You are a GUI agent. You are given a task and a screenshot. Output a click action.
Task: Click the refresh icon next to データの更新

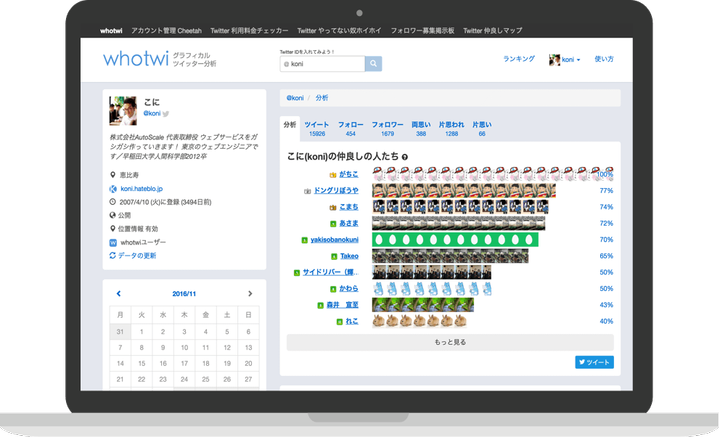pos(112,255)
